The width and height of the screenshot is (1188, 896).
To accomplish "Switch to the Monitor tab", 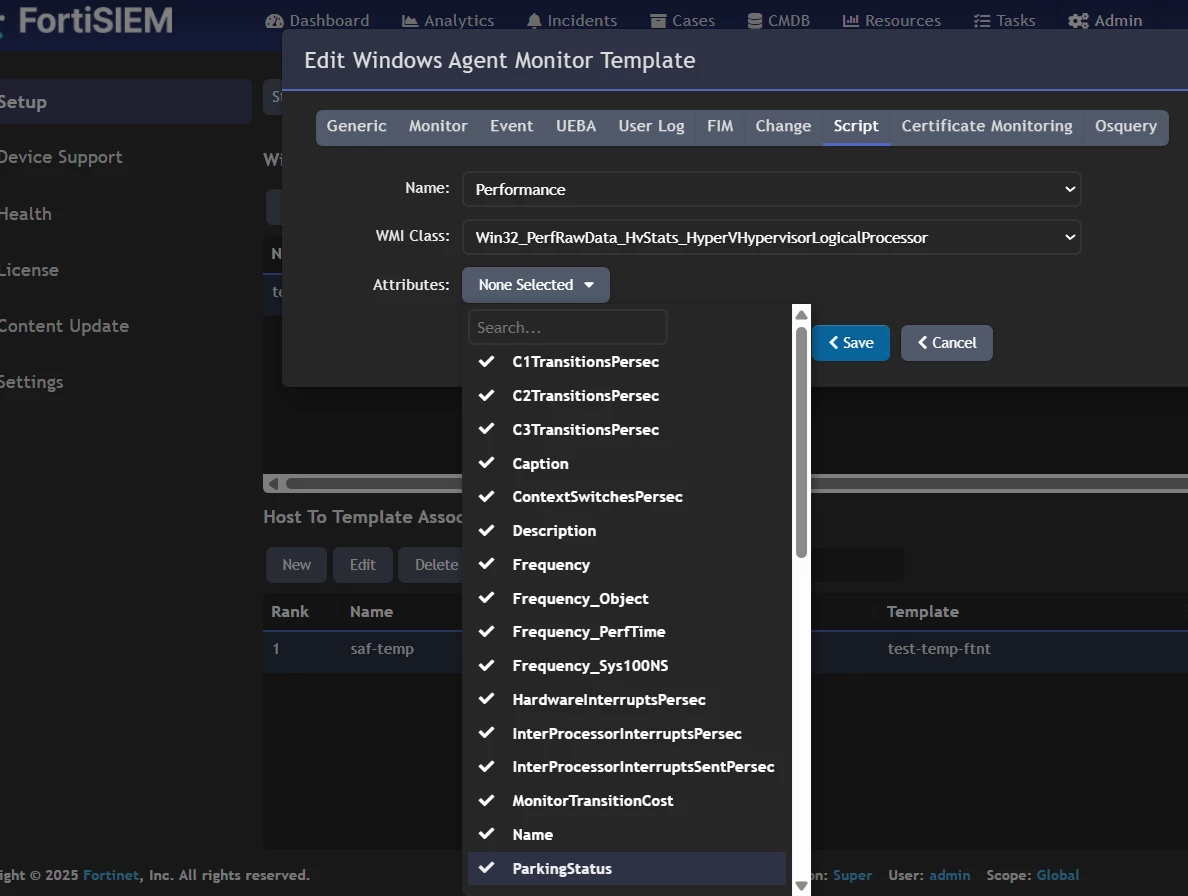I will 438,126.
